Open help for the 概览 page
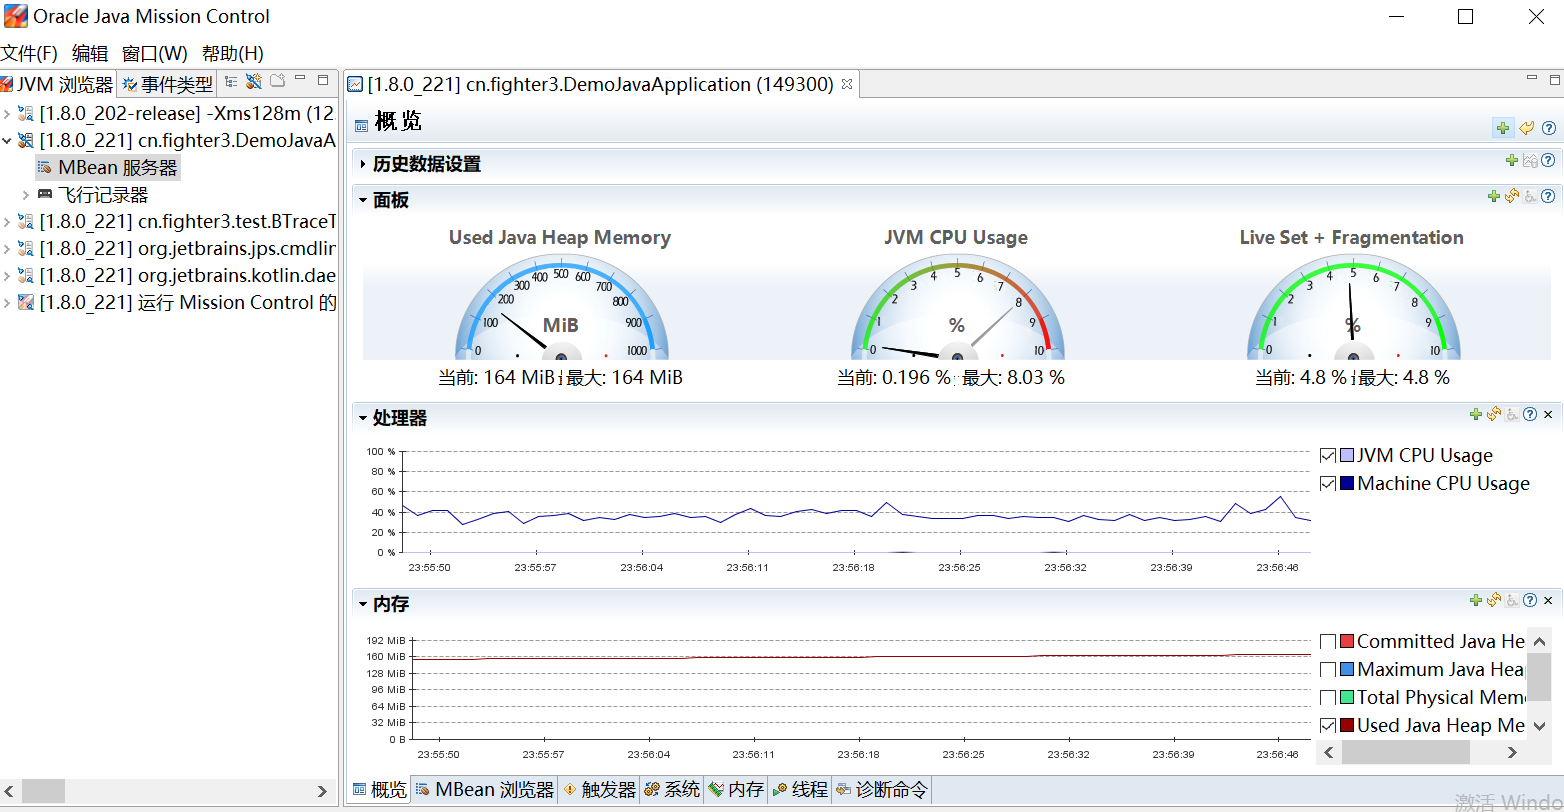The width and height of the screenshot is (1564, 812). (x=1549, y=127)
